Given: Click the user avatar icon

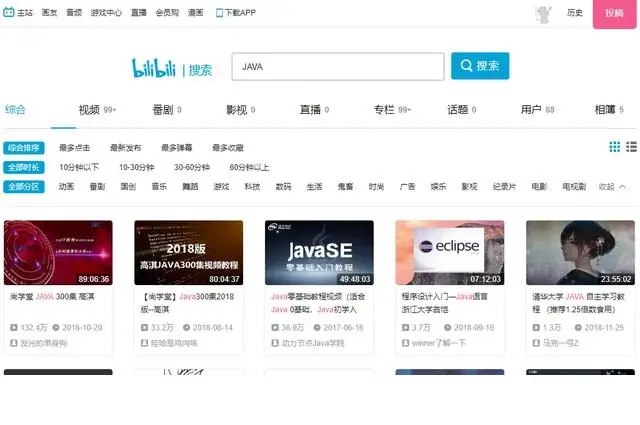Looking at the screenshot, I should 543,14.
